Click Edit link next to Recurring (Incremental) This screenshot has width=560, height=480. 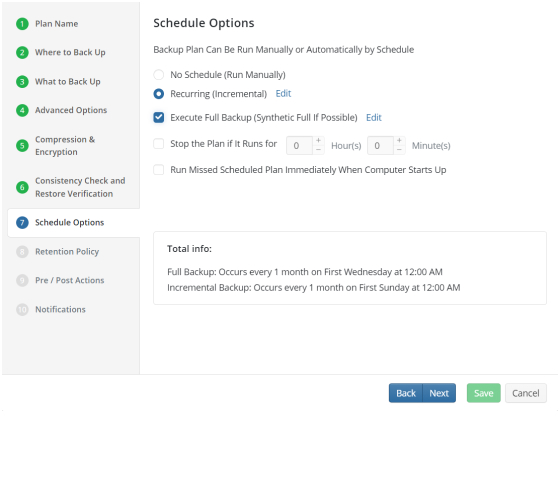pos(283,94)
